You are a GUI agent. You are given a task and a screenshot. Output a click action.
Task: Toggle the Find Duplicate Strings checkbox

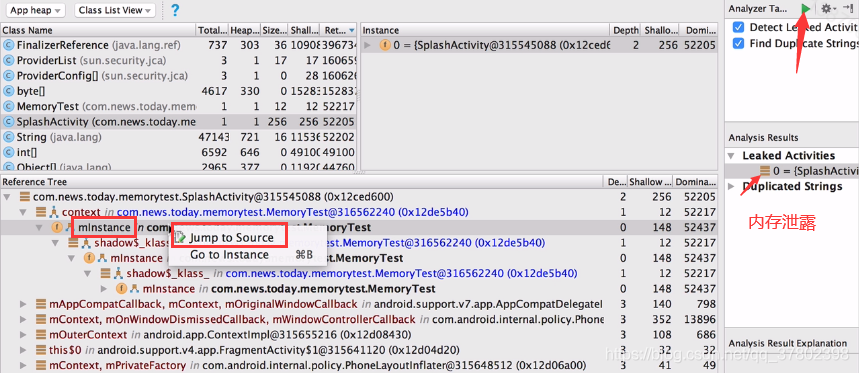(x=738, y=43)
